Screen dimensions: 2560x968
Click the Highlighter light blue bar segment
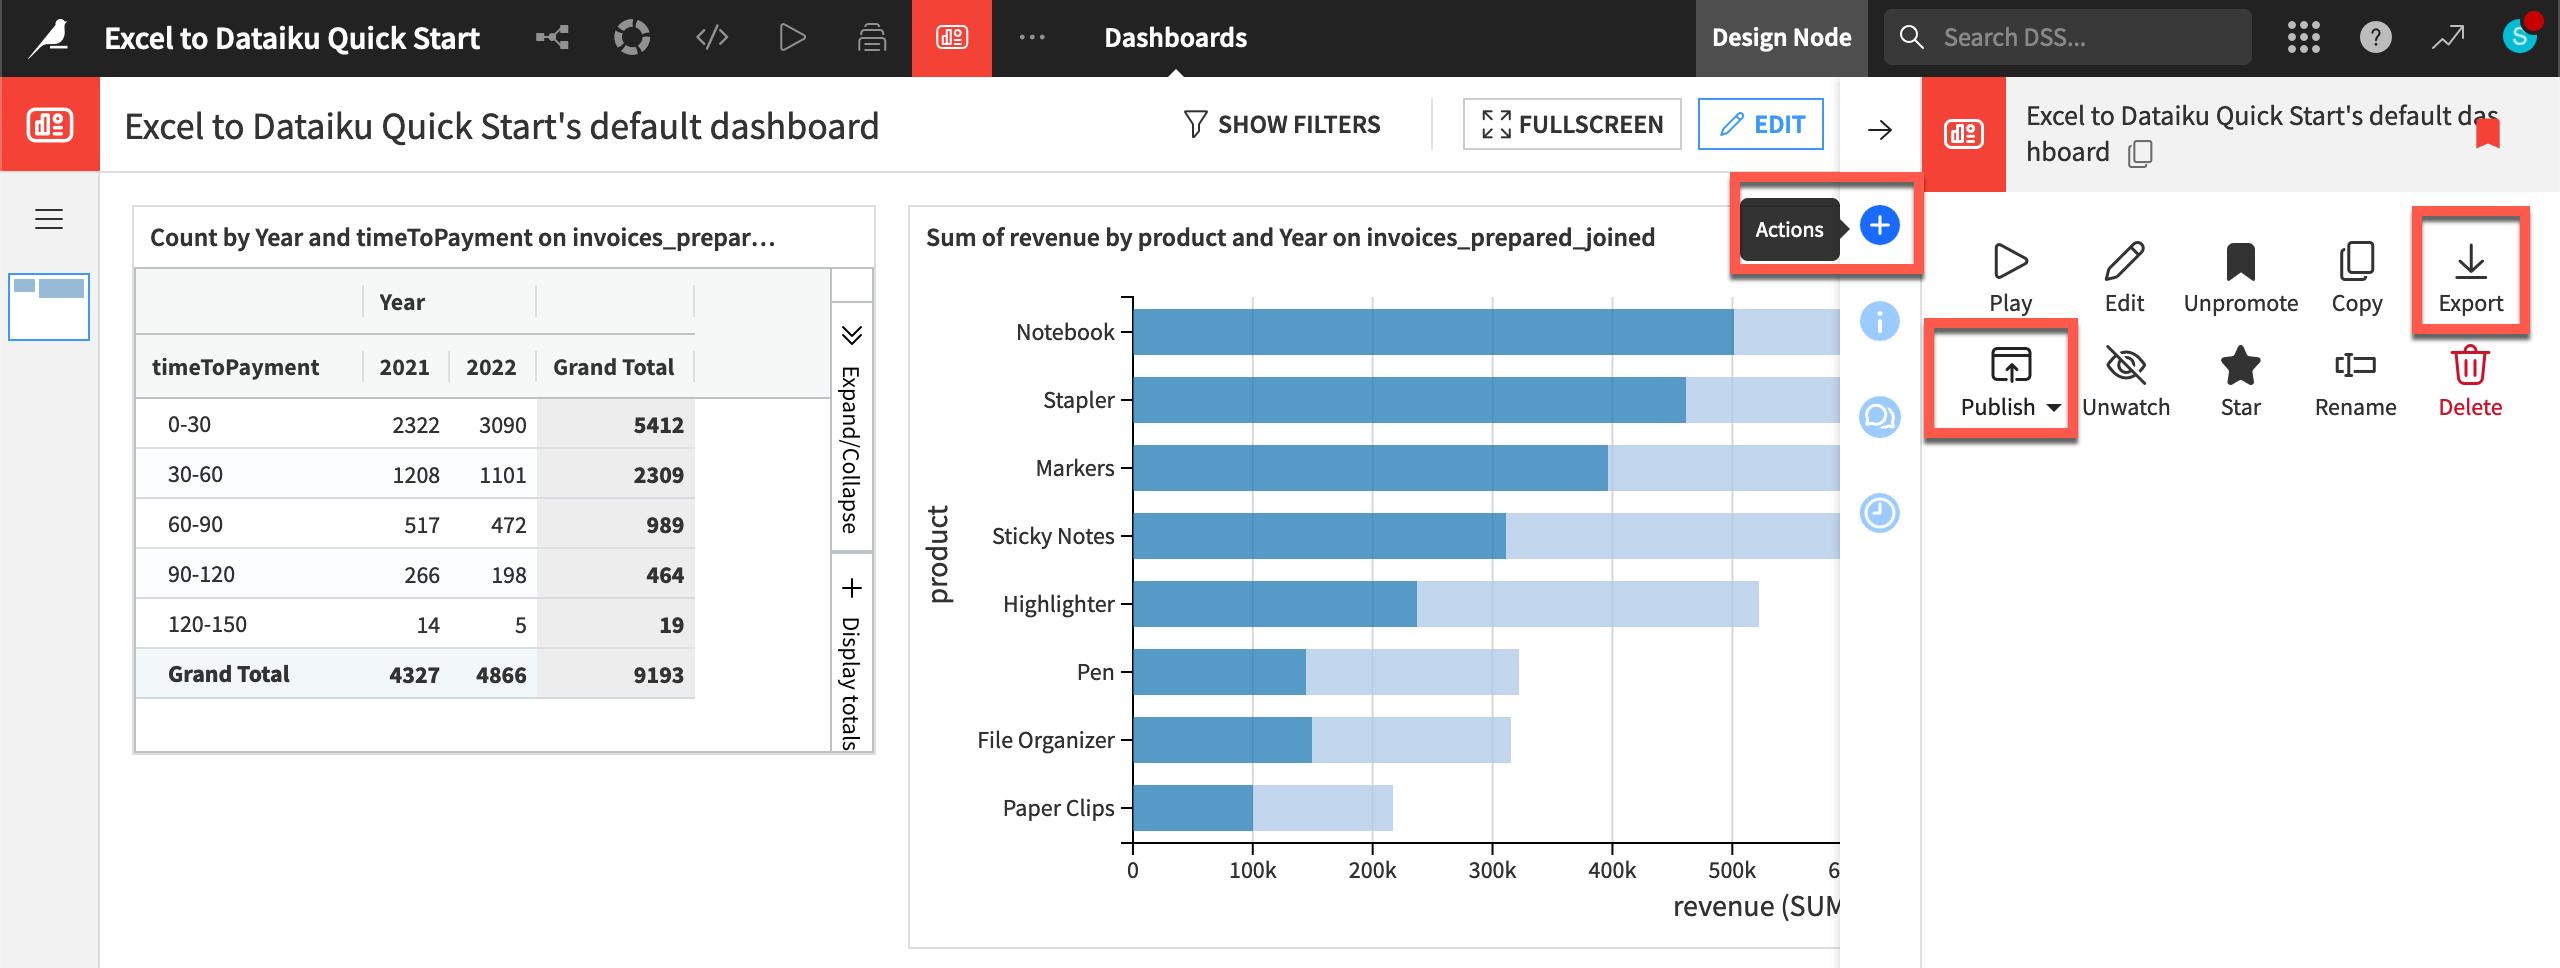tap(1588, 604)
